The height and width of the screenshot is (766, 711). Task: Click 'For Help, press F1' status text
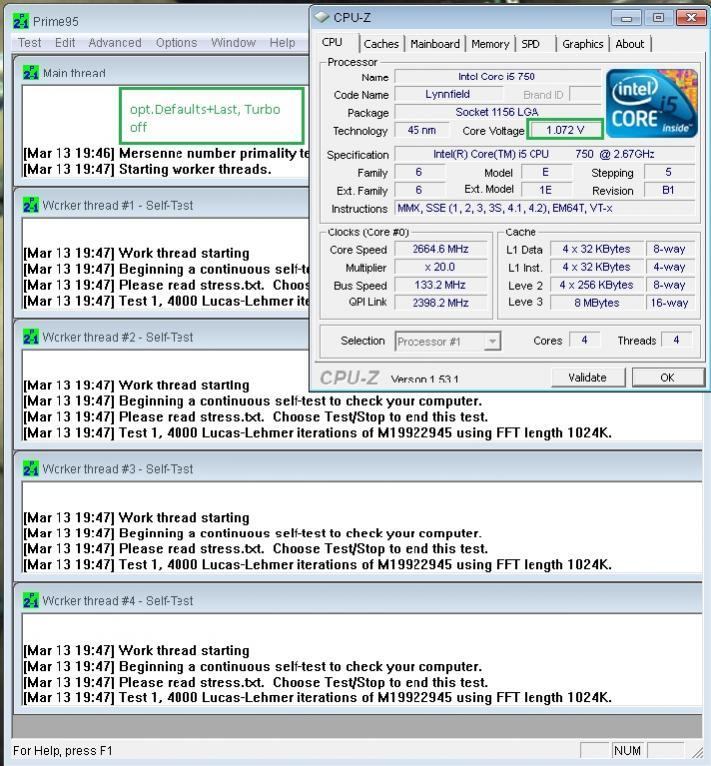62,750
